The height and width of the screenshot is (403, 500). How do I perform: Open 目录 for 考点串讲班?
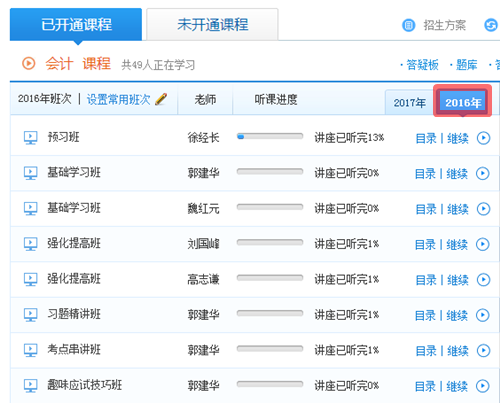tap(426, 351)
